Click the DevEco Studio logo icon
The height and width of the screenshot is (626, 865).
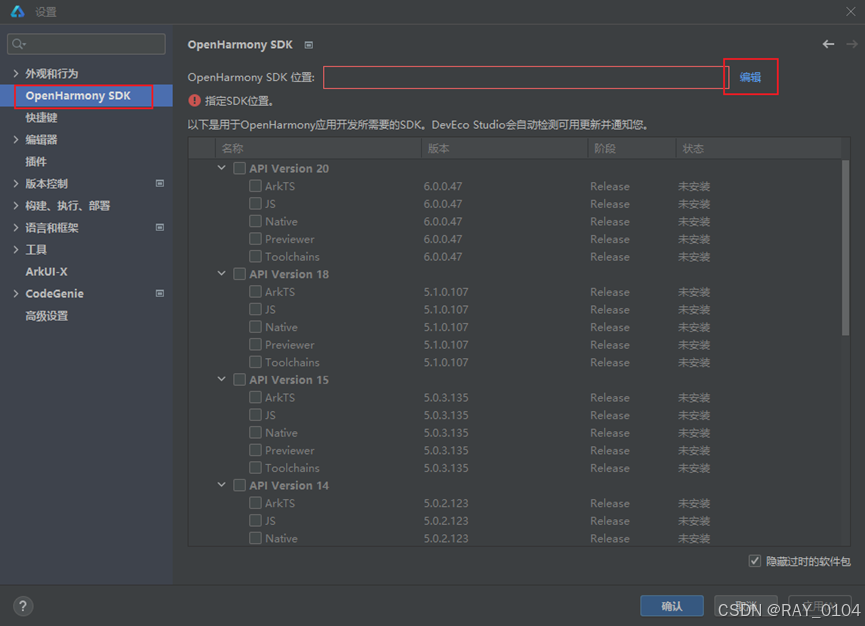point(18,12)
